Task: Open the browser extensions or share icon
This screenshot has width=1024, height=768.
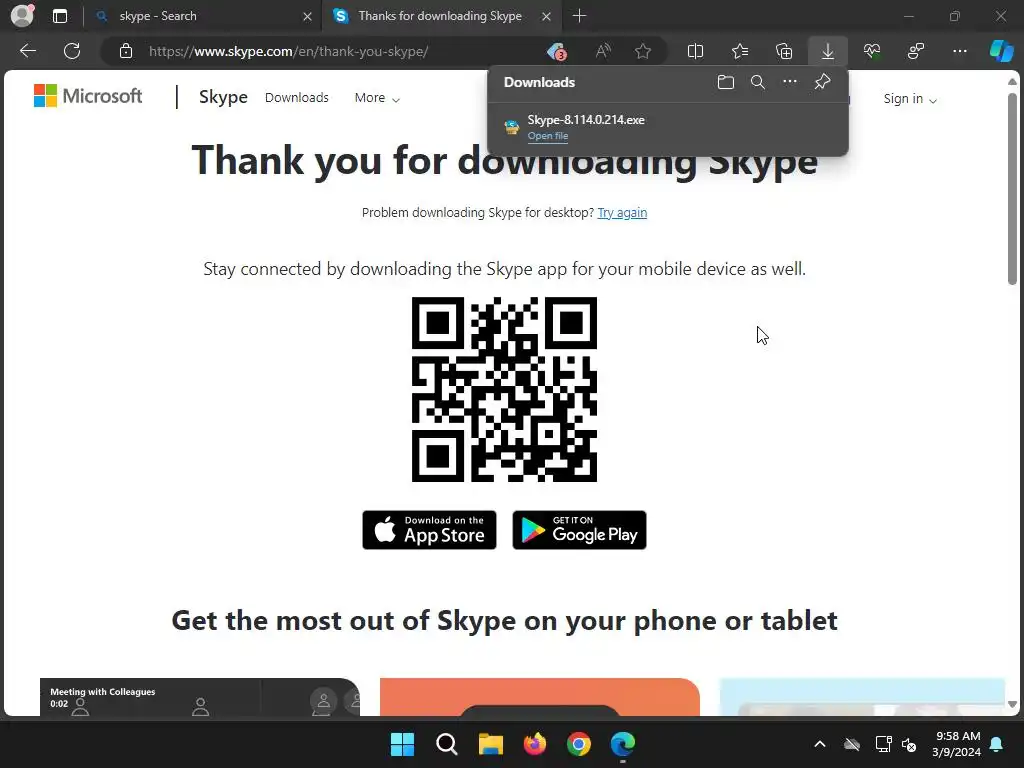Action: (x=916, y=51)
